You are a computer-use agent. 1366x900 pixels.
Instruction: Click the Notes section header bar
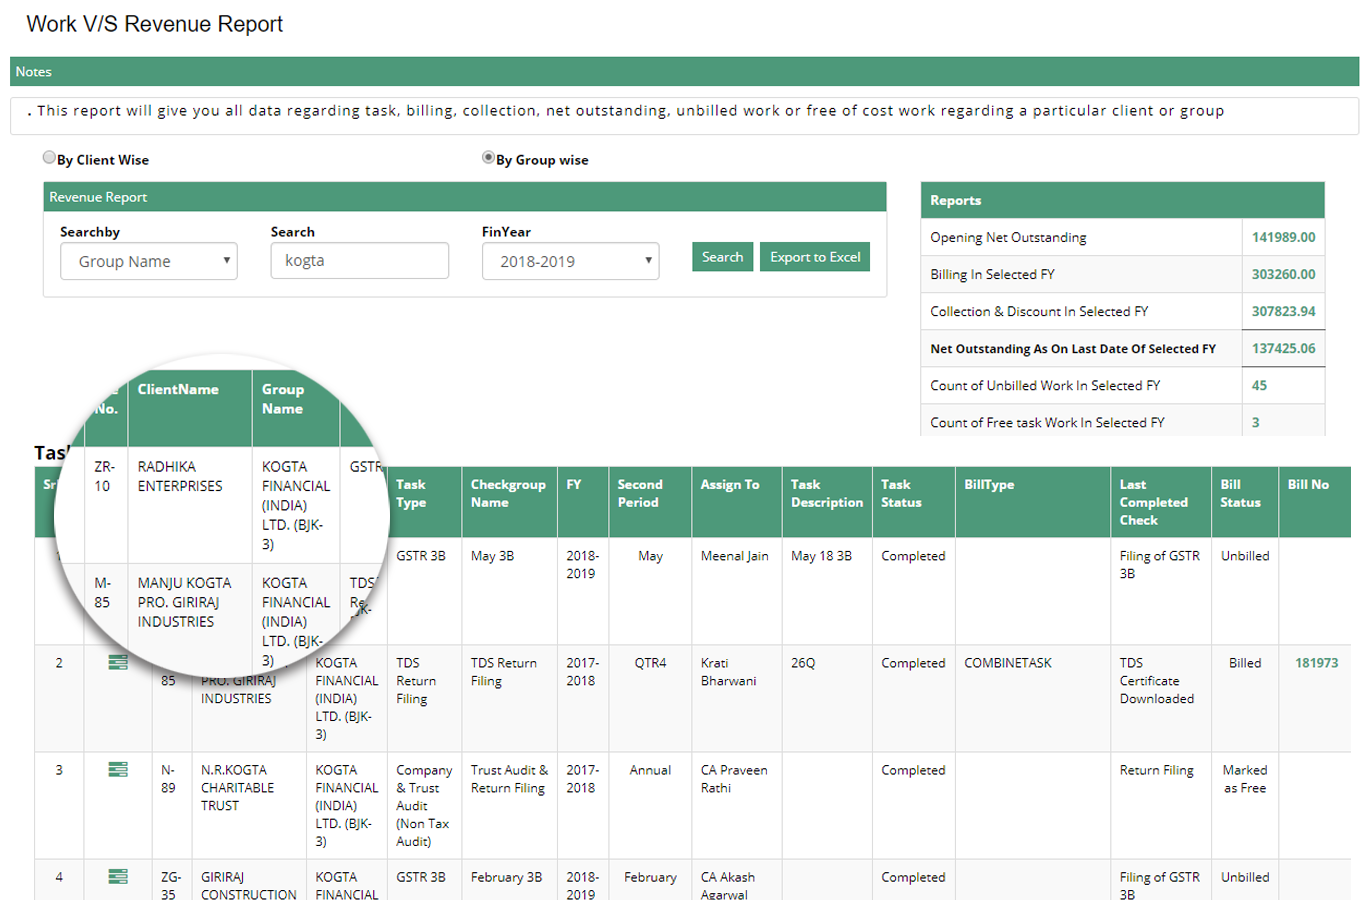(684, 71)
